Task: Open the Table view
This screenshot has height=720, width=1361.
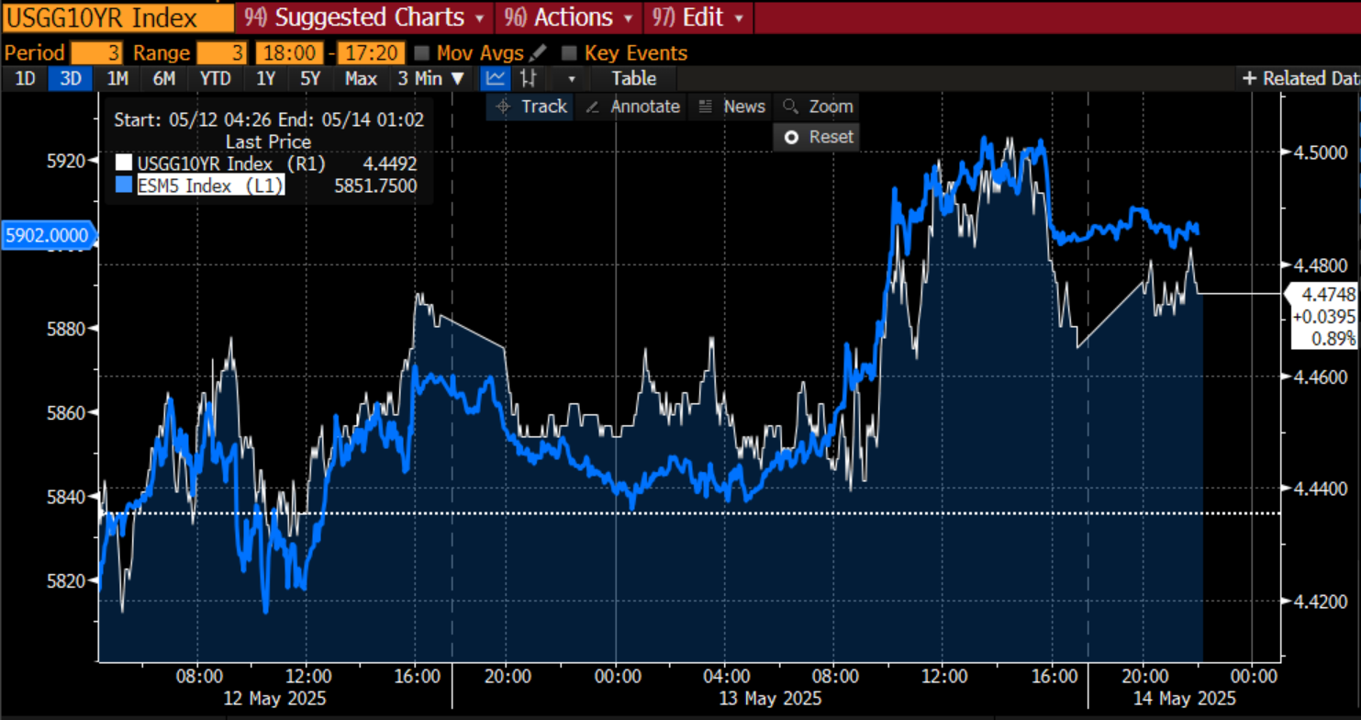Action: [634, 78]
